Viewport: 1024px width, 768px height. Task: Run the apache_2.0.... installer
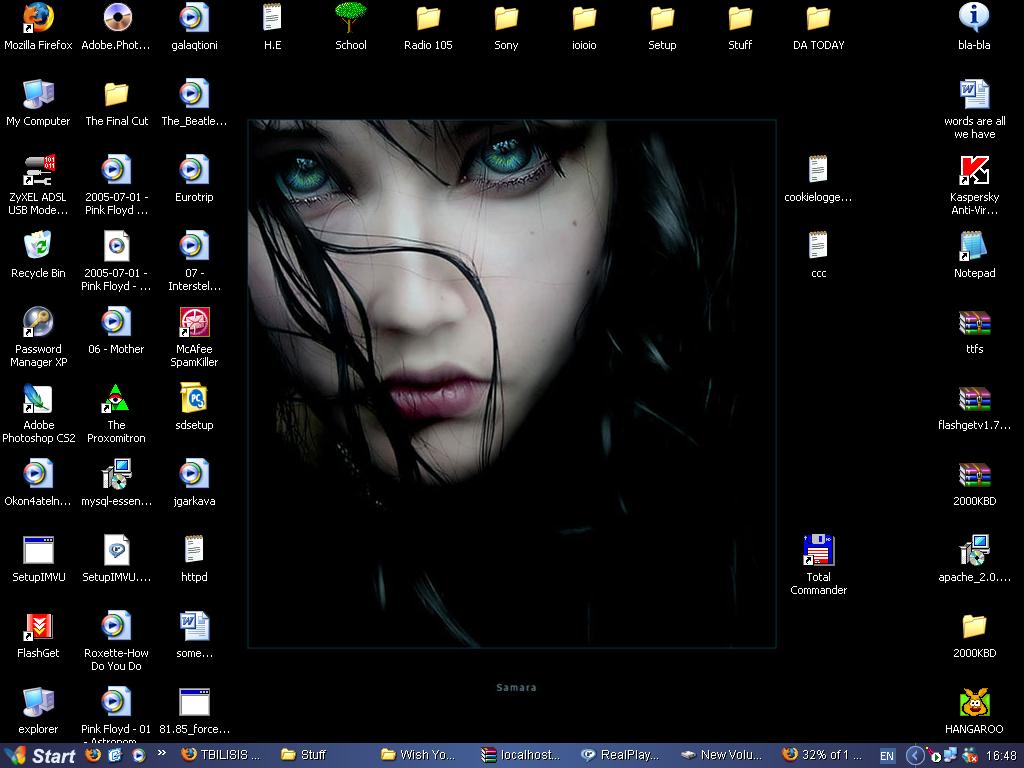click(x=974, y=550)
